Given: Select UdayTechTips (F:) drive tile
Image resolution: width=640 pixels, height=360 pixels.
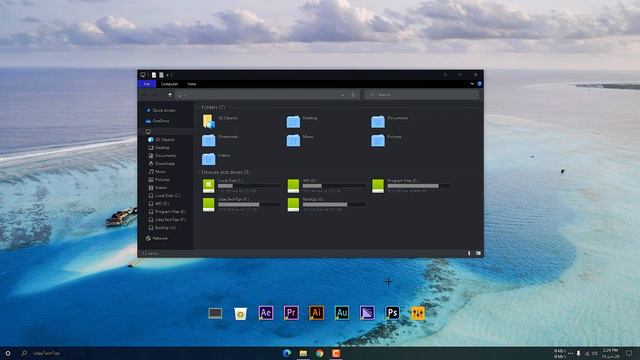Looking at the screenshot, I should point(241,204).
